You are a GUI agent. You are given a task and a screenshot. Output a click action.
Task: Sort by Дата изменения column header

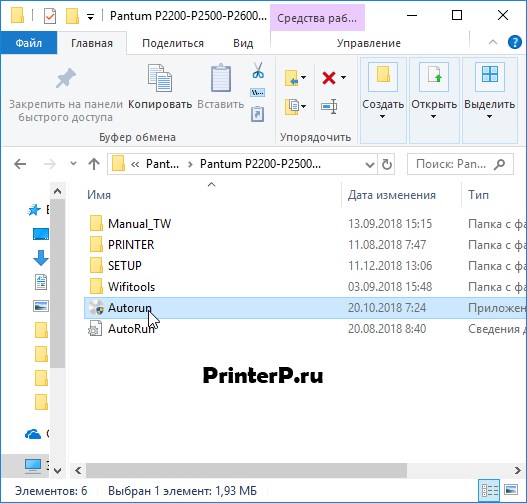click(392, 195)
